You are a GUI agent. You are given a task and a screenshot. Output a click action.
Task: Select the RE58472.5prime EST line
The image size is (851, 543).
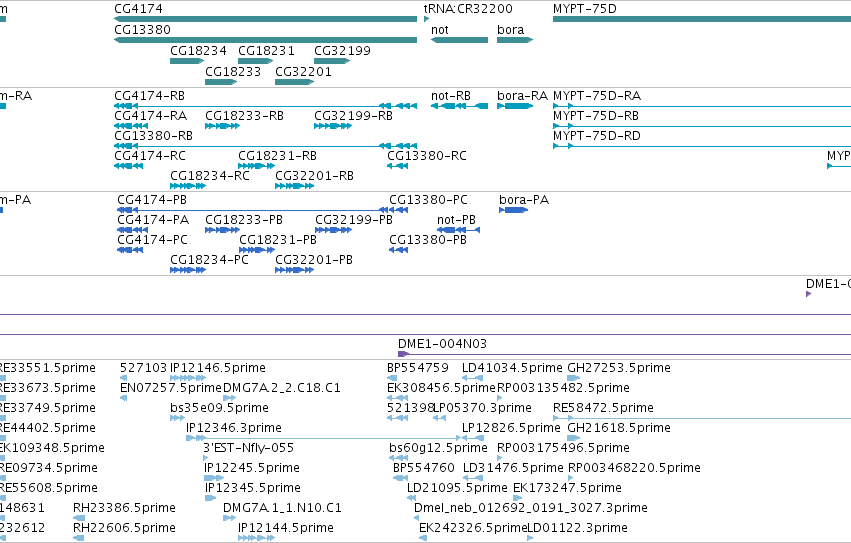point(702,418)
